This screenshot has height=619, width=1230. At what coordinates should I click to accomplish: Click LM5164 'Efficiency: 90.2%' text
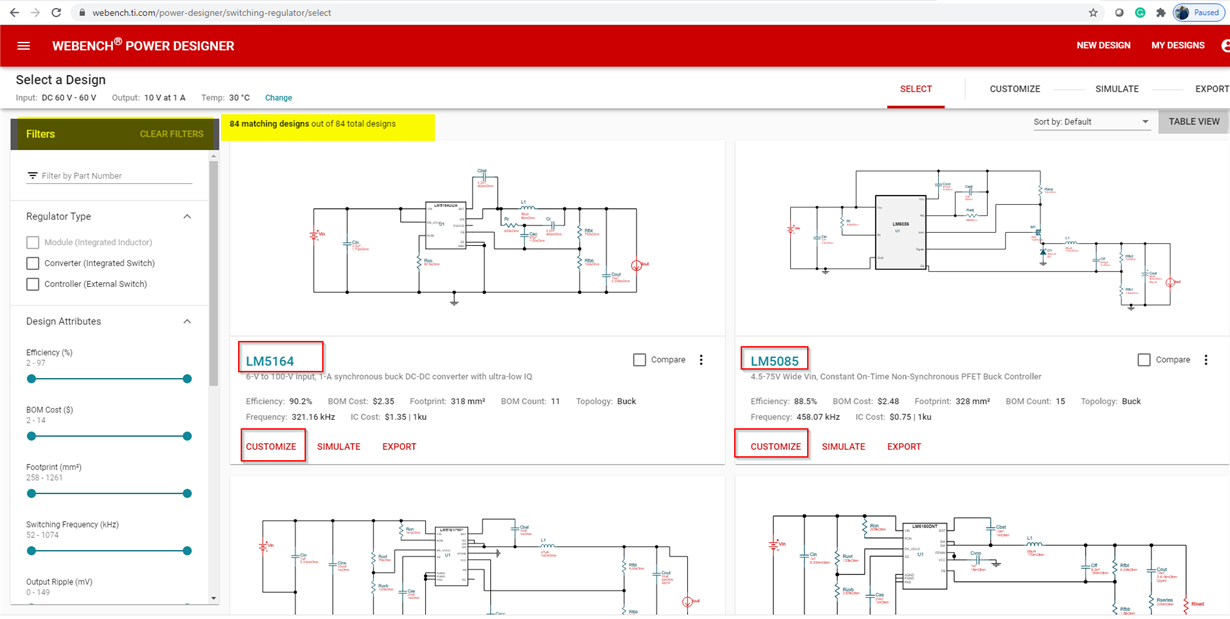click(279, 402)
